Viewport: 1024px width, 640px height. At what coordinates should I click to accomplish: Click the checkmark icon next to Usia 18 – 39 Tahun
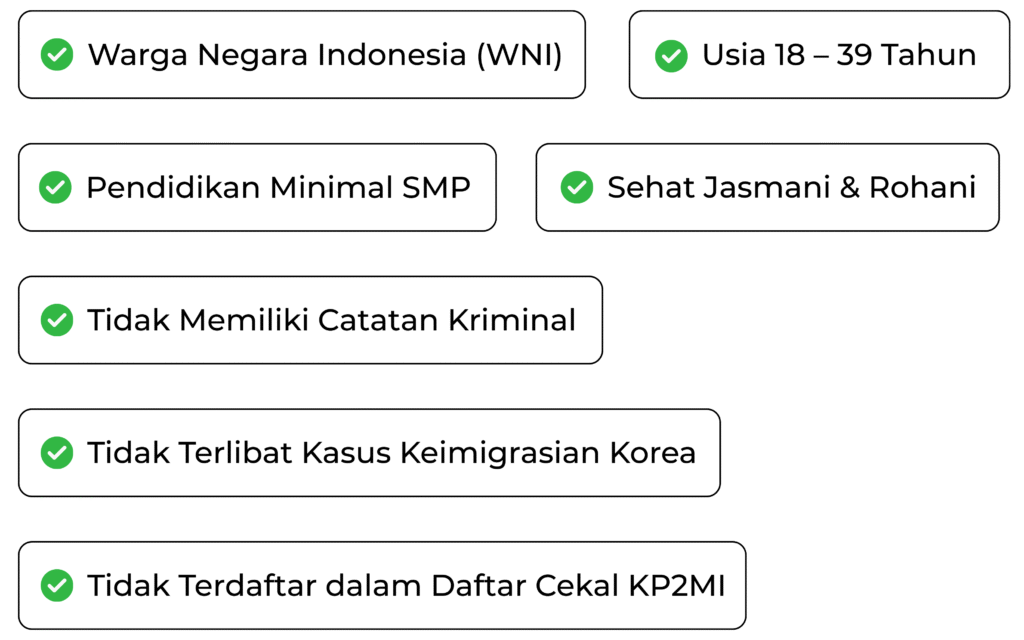pos(670,54)
